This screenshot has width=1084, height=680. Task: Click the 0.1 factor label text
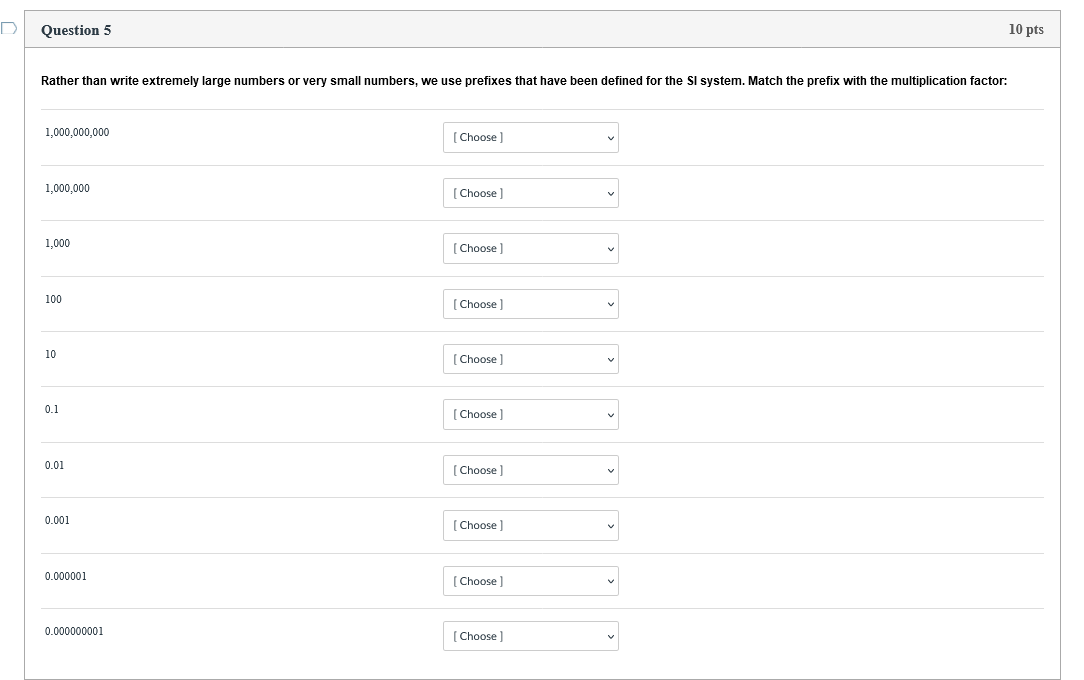point(52,409)
